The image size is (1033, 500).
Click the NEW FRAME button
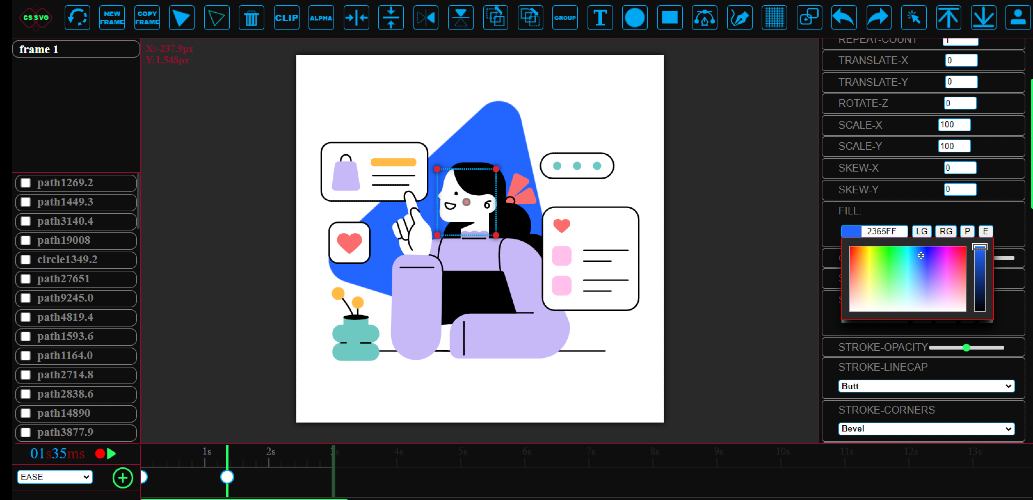(x=112, y=18)
